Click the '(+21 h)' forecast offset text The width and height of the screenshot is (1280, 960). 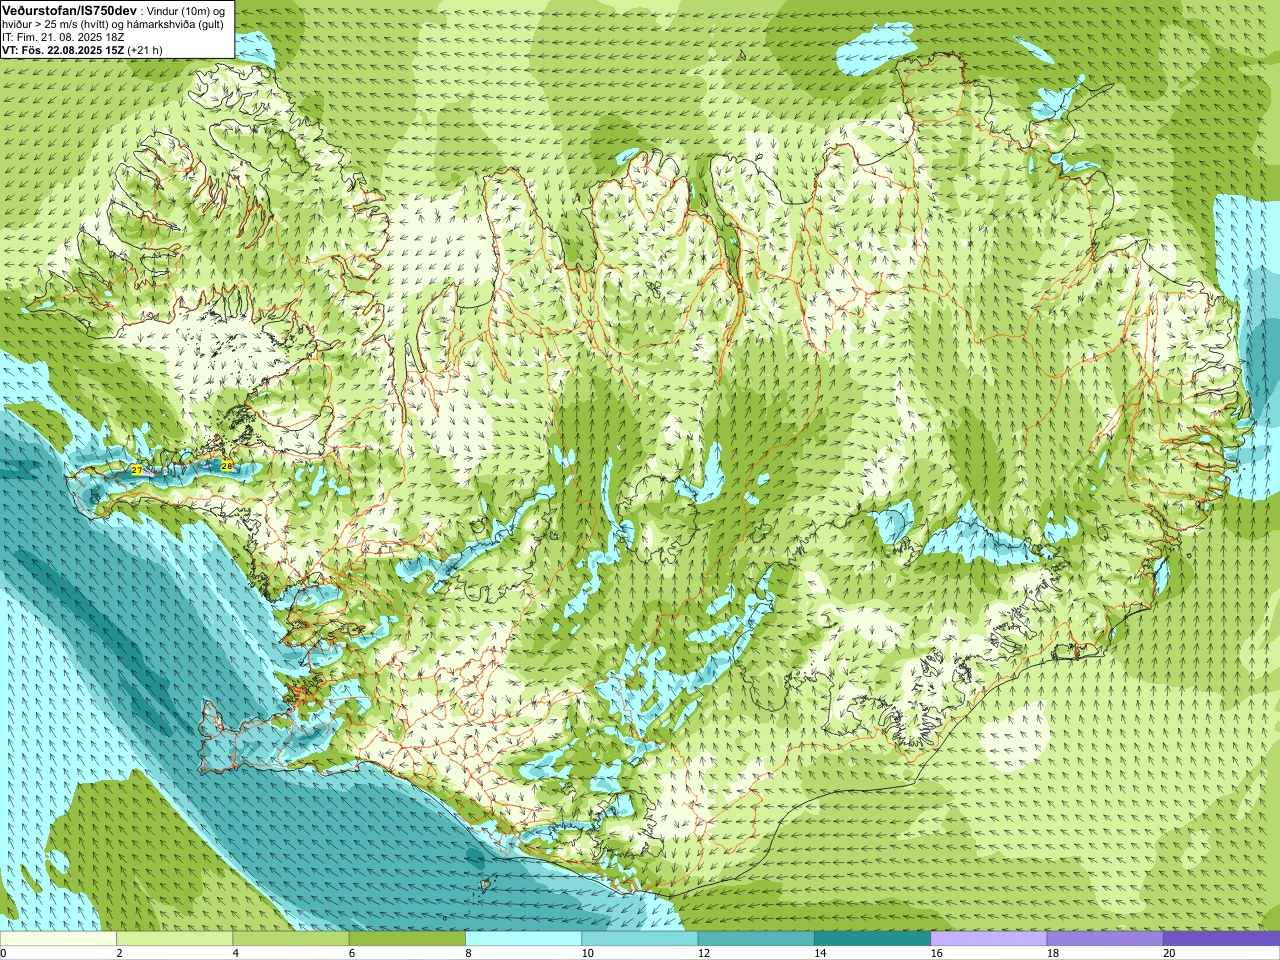145,50
